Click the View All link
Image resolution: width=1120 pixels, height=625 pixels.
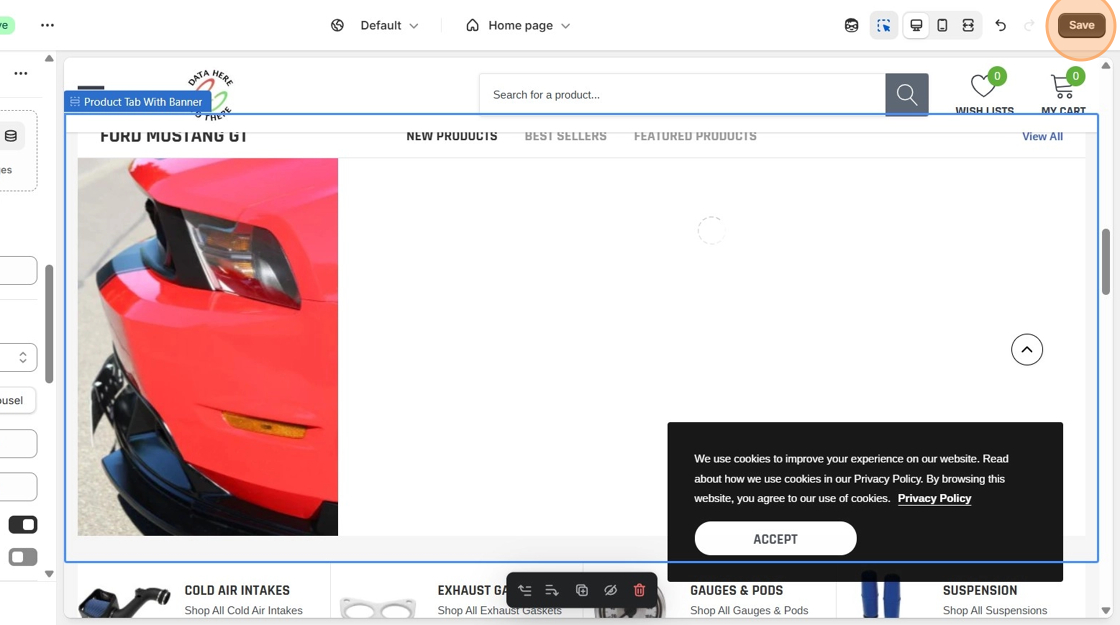[x=1042, y=136]
